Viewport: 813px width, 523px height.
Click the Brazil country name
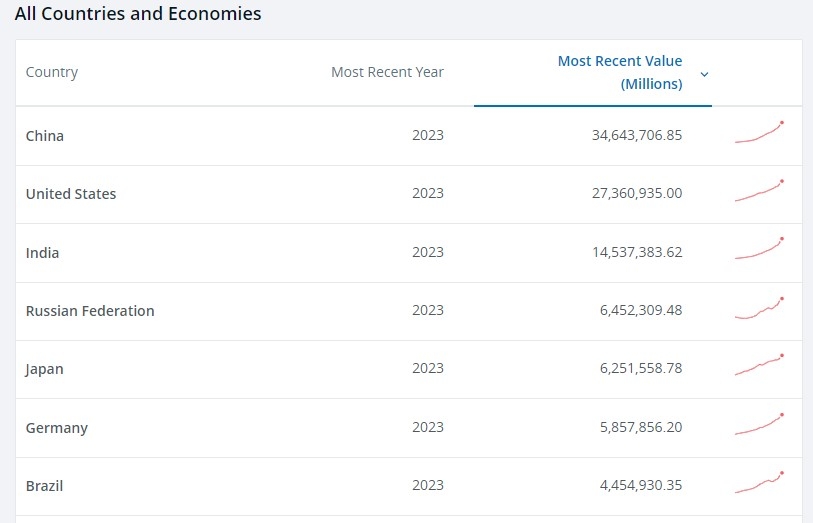(45, 486)
